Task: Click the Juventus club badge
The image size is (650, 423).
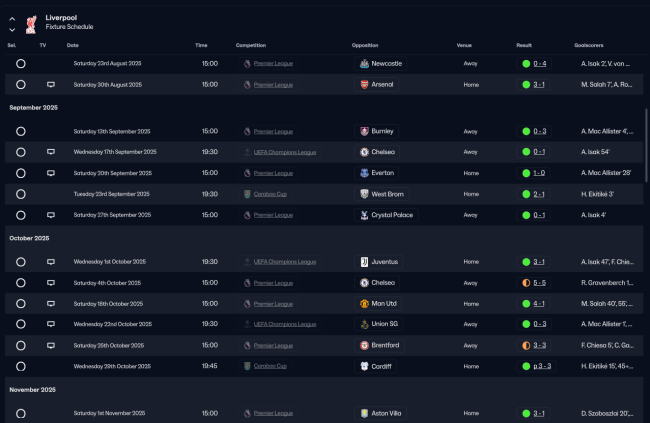Action: point(363,262)
